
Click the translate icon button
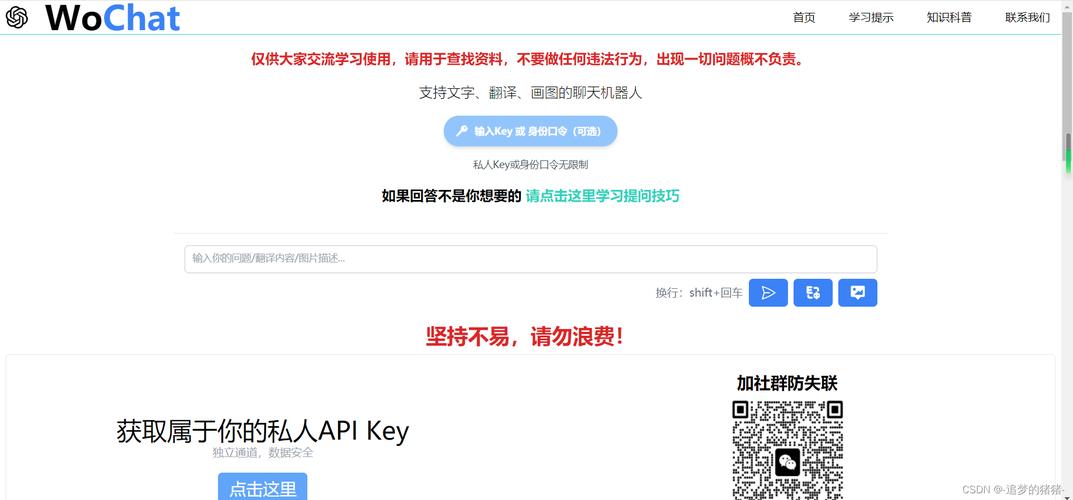pyautogui.click(x=813, y=293)
